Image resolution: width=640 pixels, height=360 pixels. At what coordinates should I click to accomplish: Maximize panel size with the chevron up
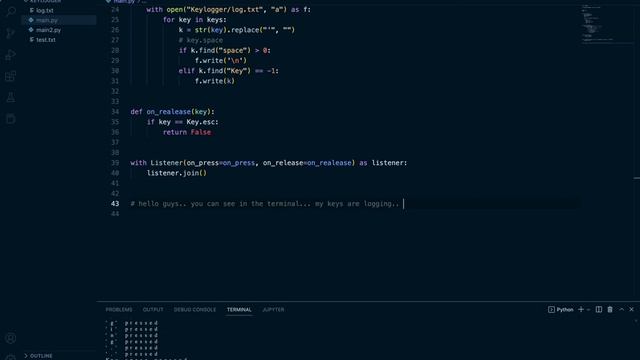click(x=621, y=310)
